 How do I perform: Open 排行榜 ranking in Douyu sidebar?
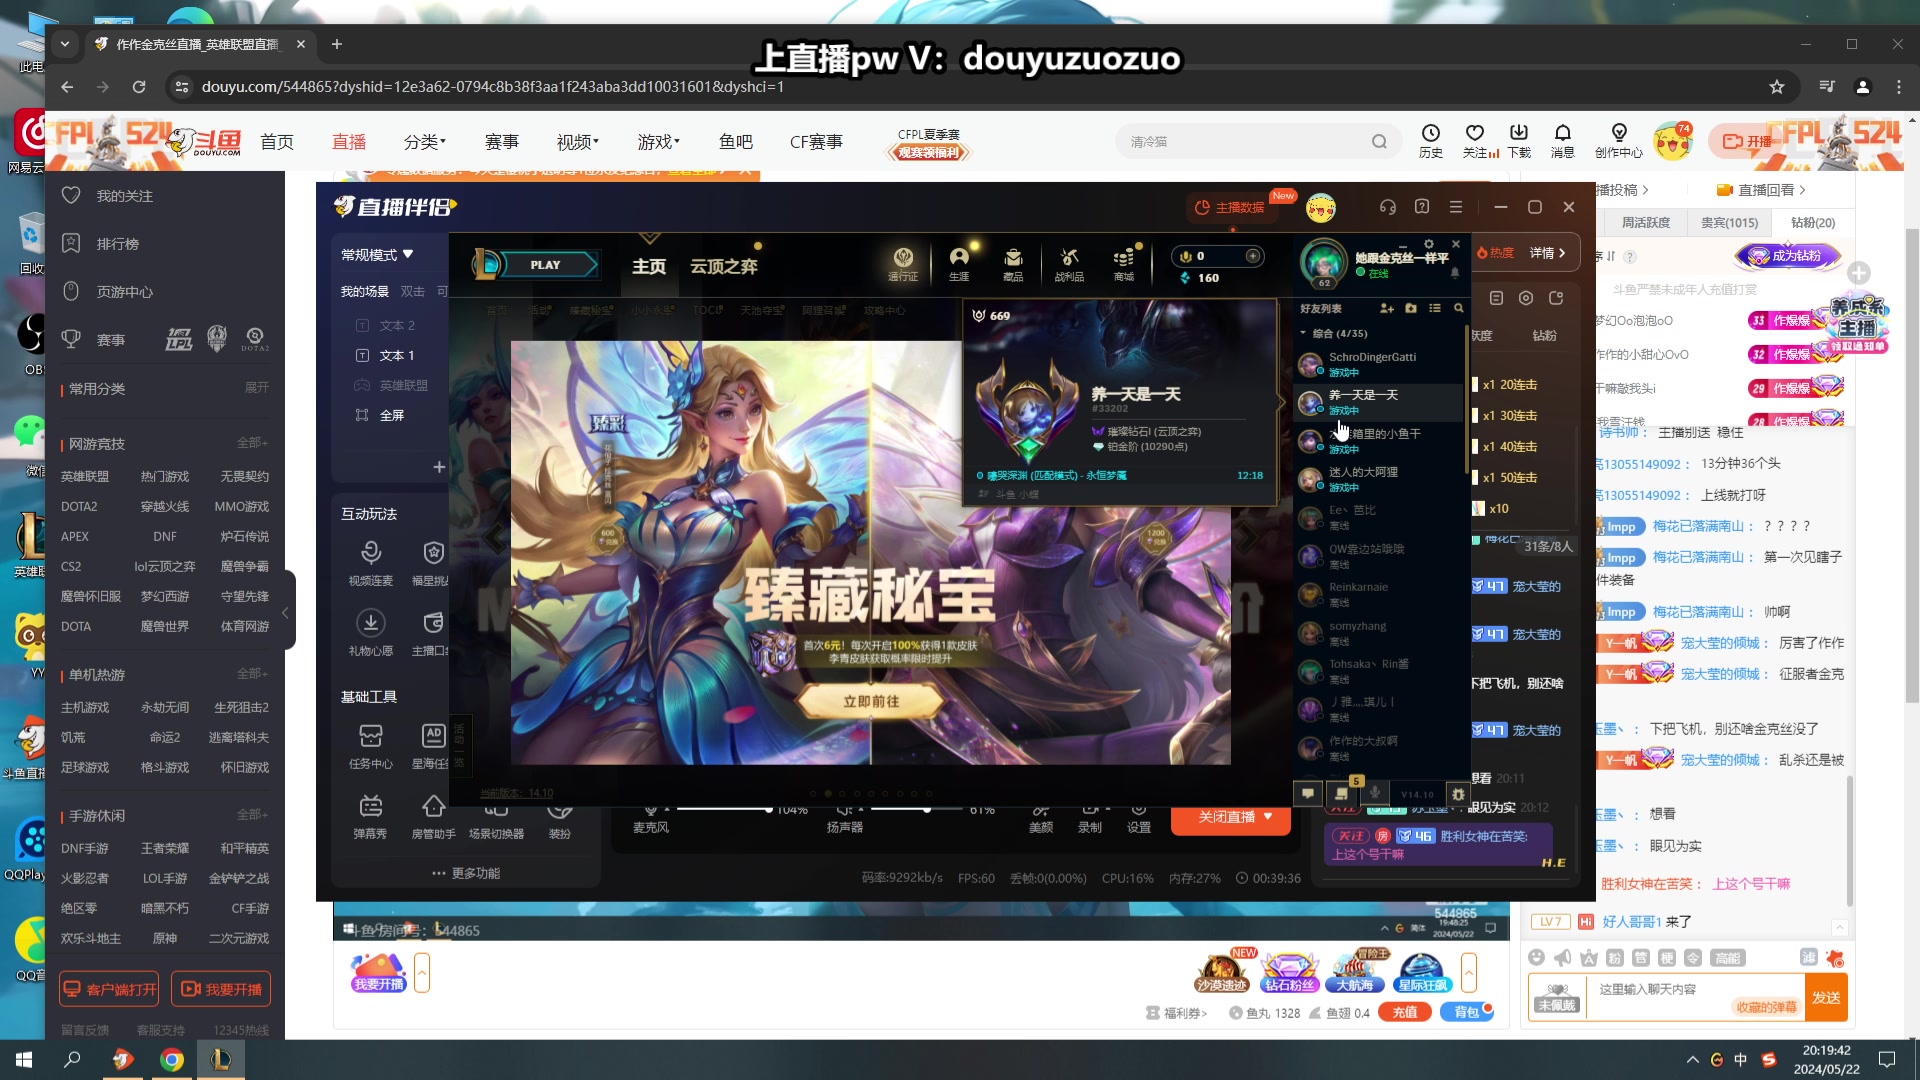pyautogui.click(x=100, y=244)
